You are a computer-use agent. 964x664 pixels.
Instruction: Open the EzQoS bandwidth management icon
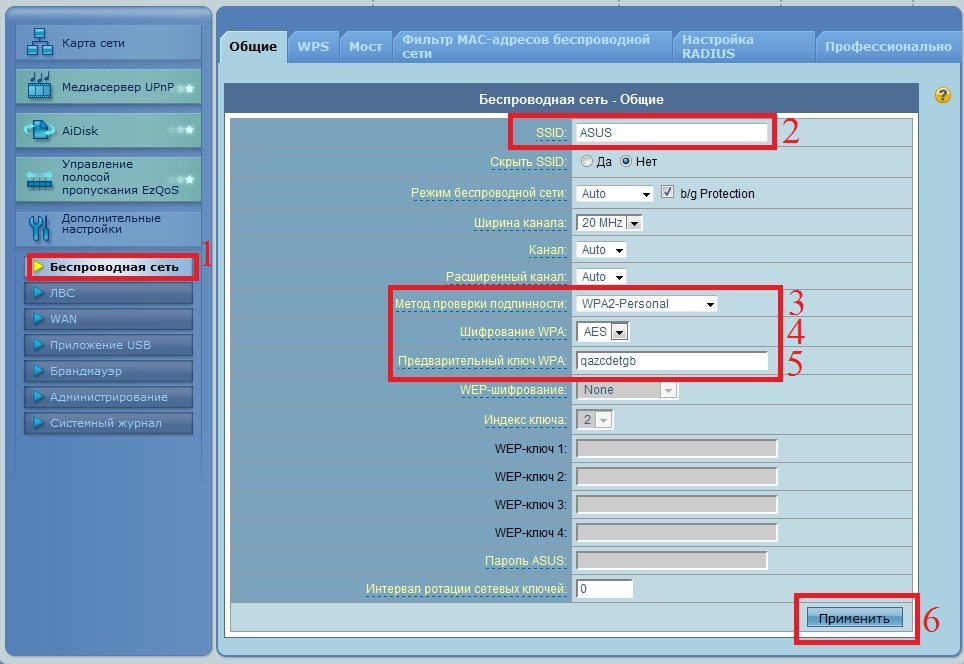pos(39,179)
